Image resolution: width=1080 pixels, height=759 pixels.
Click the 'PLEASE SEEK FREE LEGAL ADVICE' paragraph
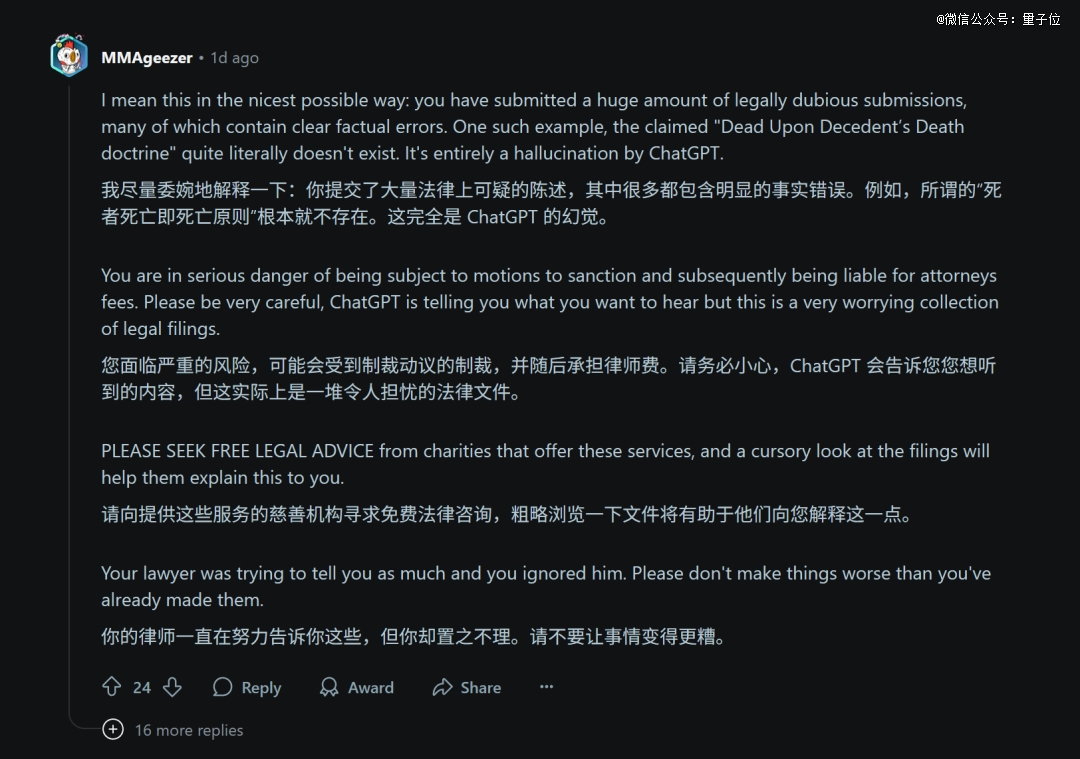coord(545,464)
